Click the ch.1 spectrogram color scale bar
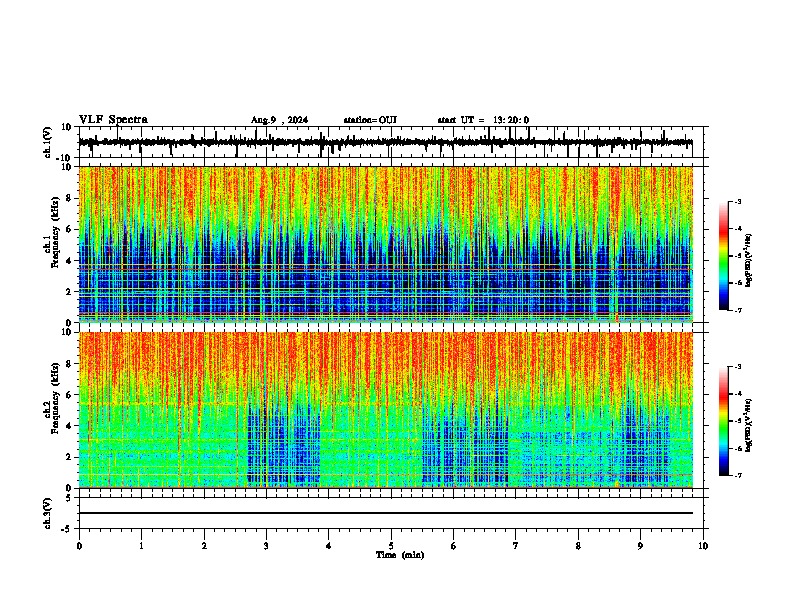This screenshot has height=612, width=792. (x=724, y=256)
